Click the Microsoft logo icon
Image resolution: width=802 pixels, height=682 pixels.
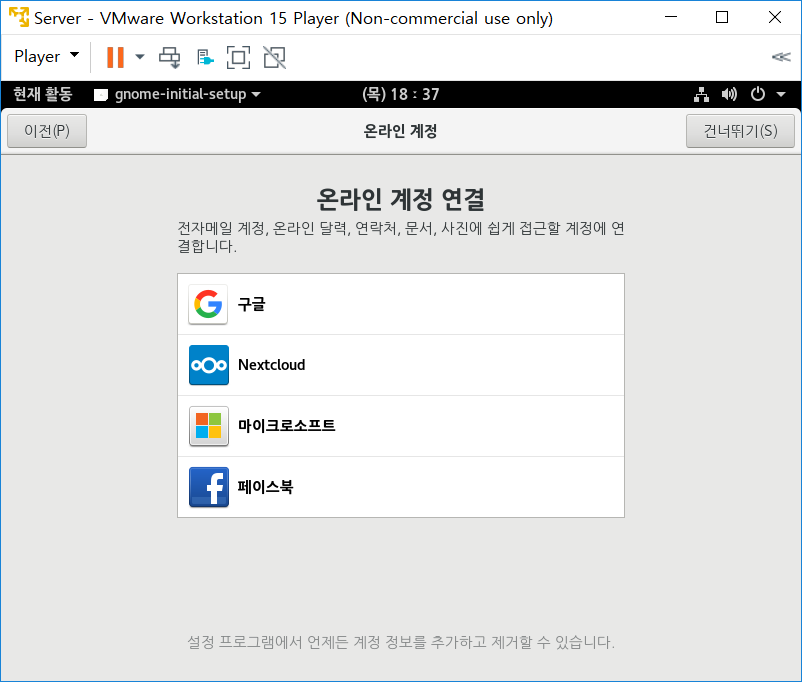click(x=209, y=426)
